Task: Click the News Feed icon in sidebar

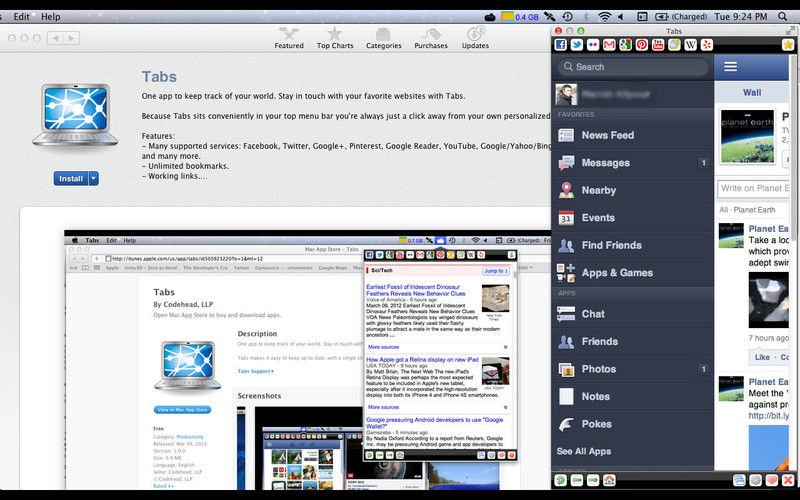Action: tap(566, 135)
